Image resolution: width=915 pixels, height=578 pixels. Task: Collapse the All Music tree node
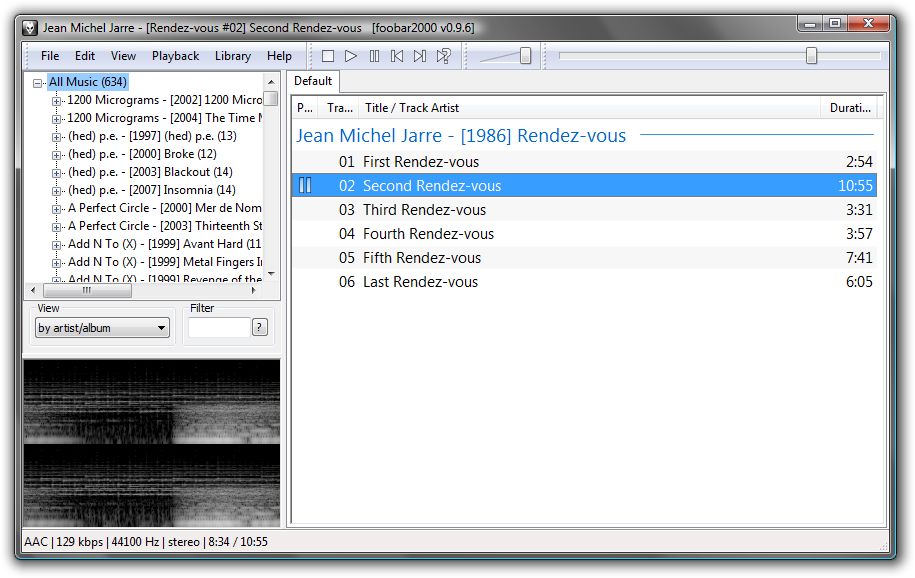[x=38, y=83]
